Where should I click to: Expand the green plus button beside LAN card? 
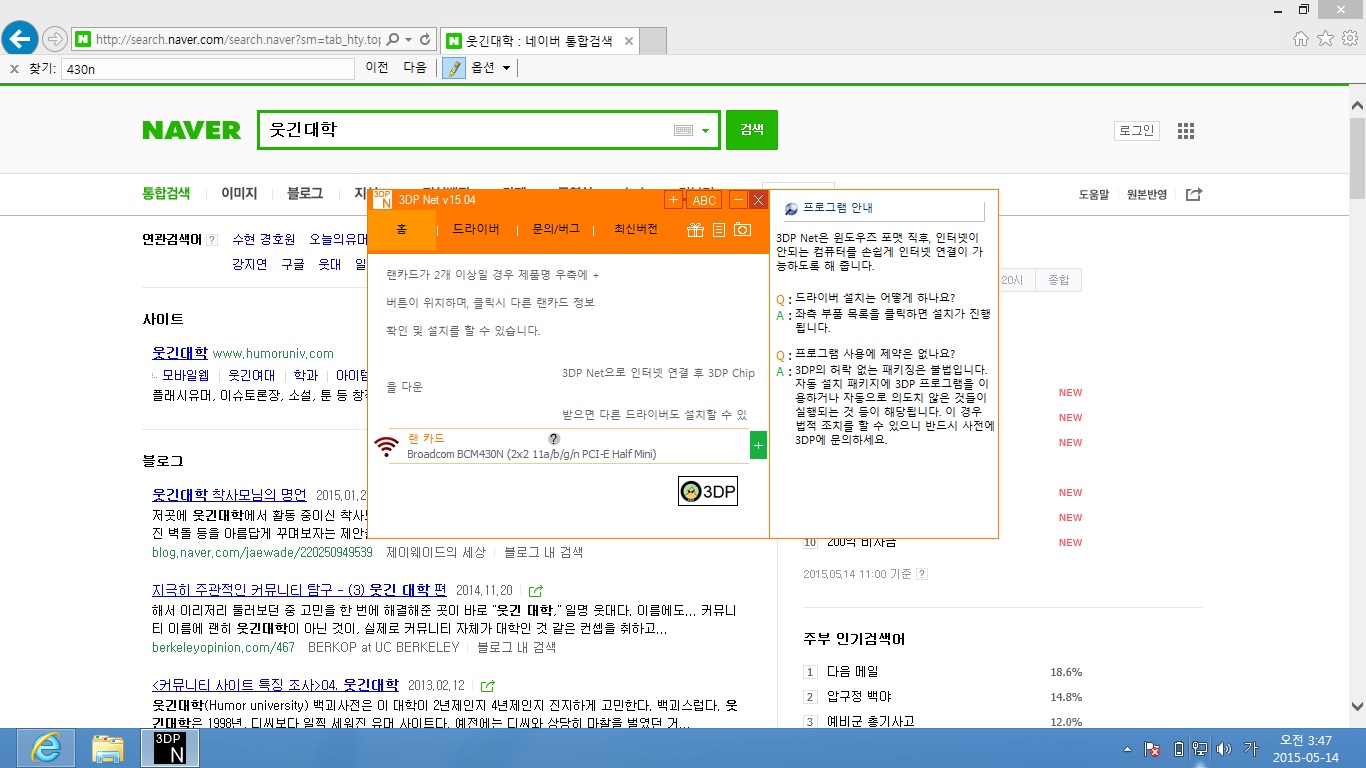(758, 445)
